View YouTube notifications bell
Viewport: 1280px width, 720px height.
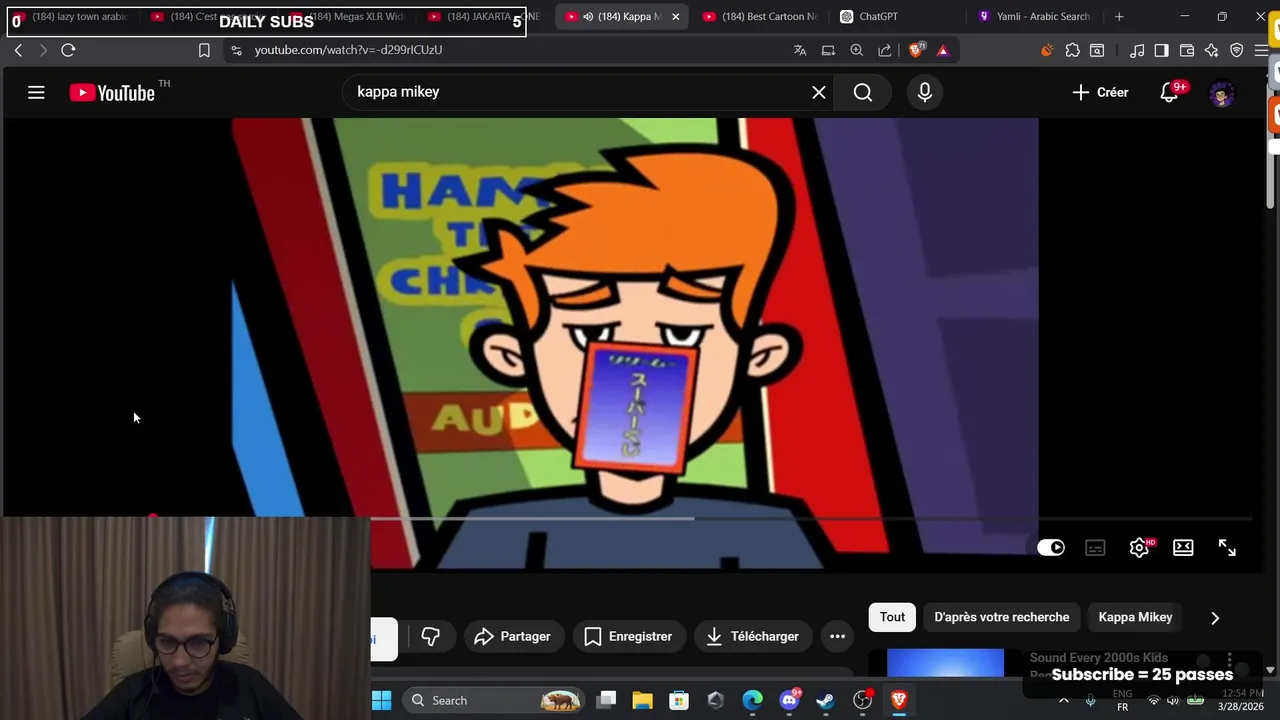(1170, 92)
